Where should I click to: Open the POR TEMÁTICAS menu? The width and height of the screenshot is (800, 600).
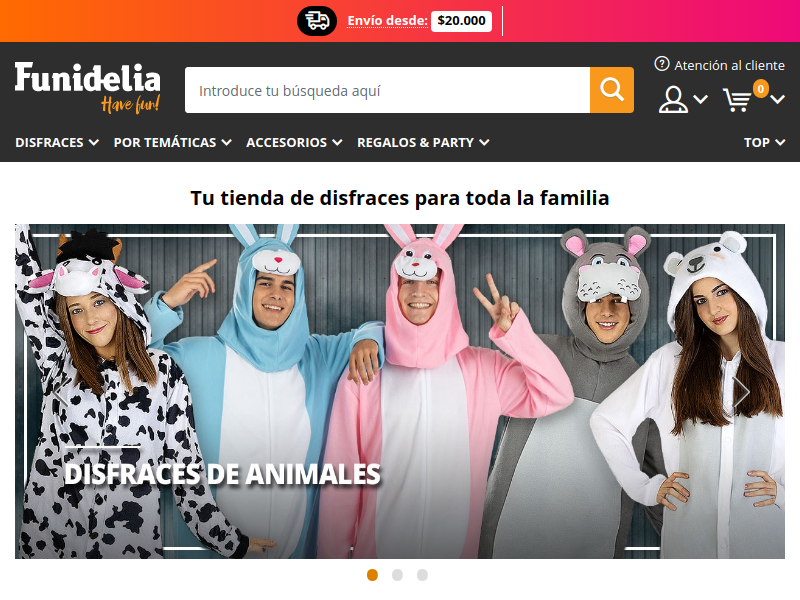(172, 142)
